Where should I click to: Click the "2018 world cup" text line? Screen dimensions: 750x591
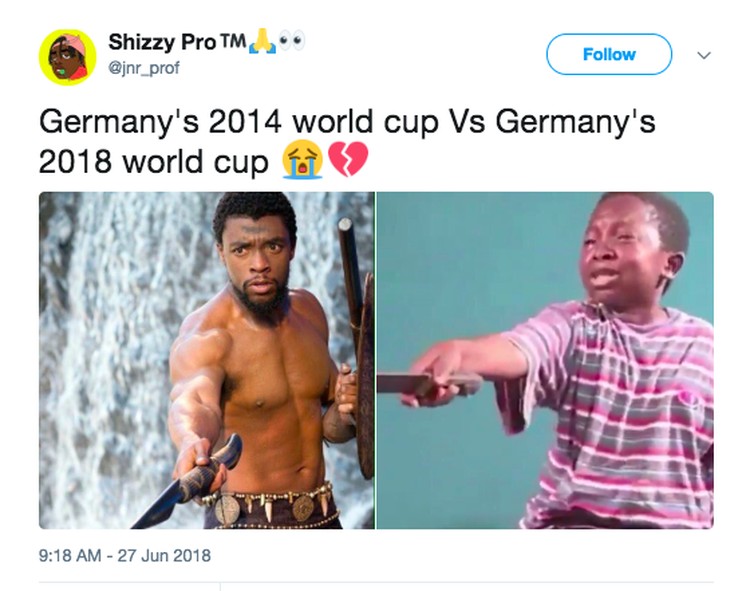click(x=154, y=162)
